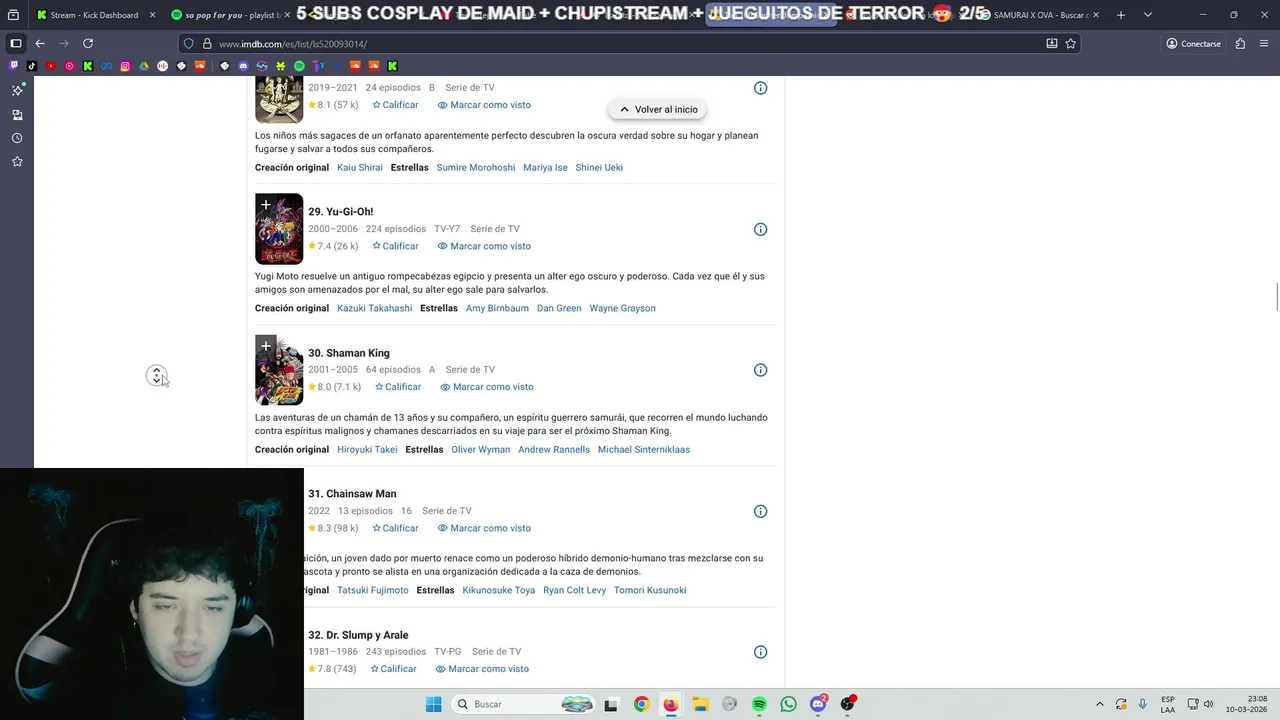Open Tatsuki Fujimoto creator link

pos(372,590)
